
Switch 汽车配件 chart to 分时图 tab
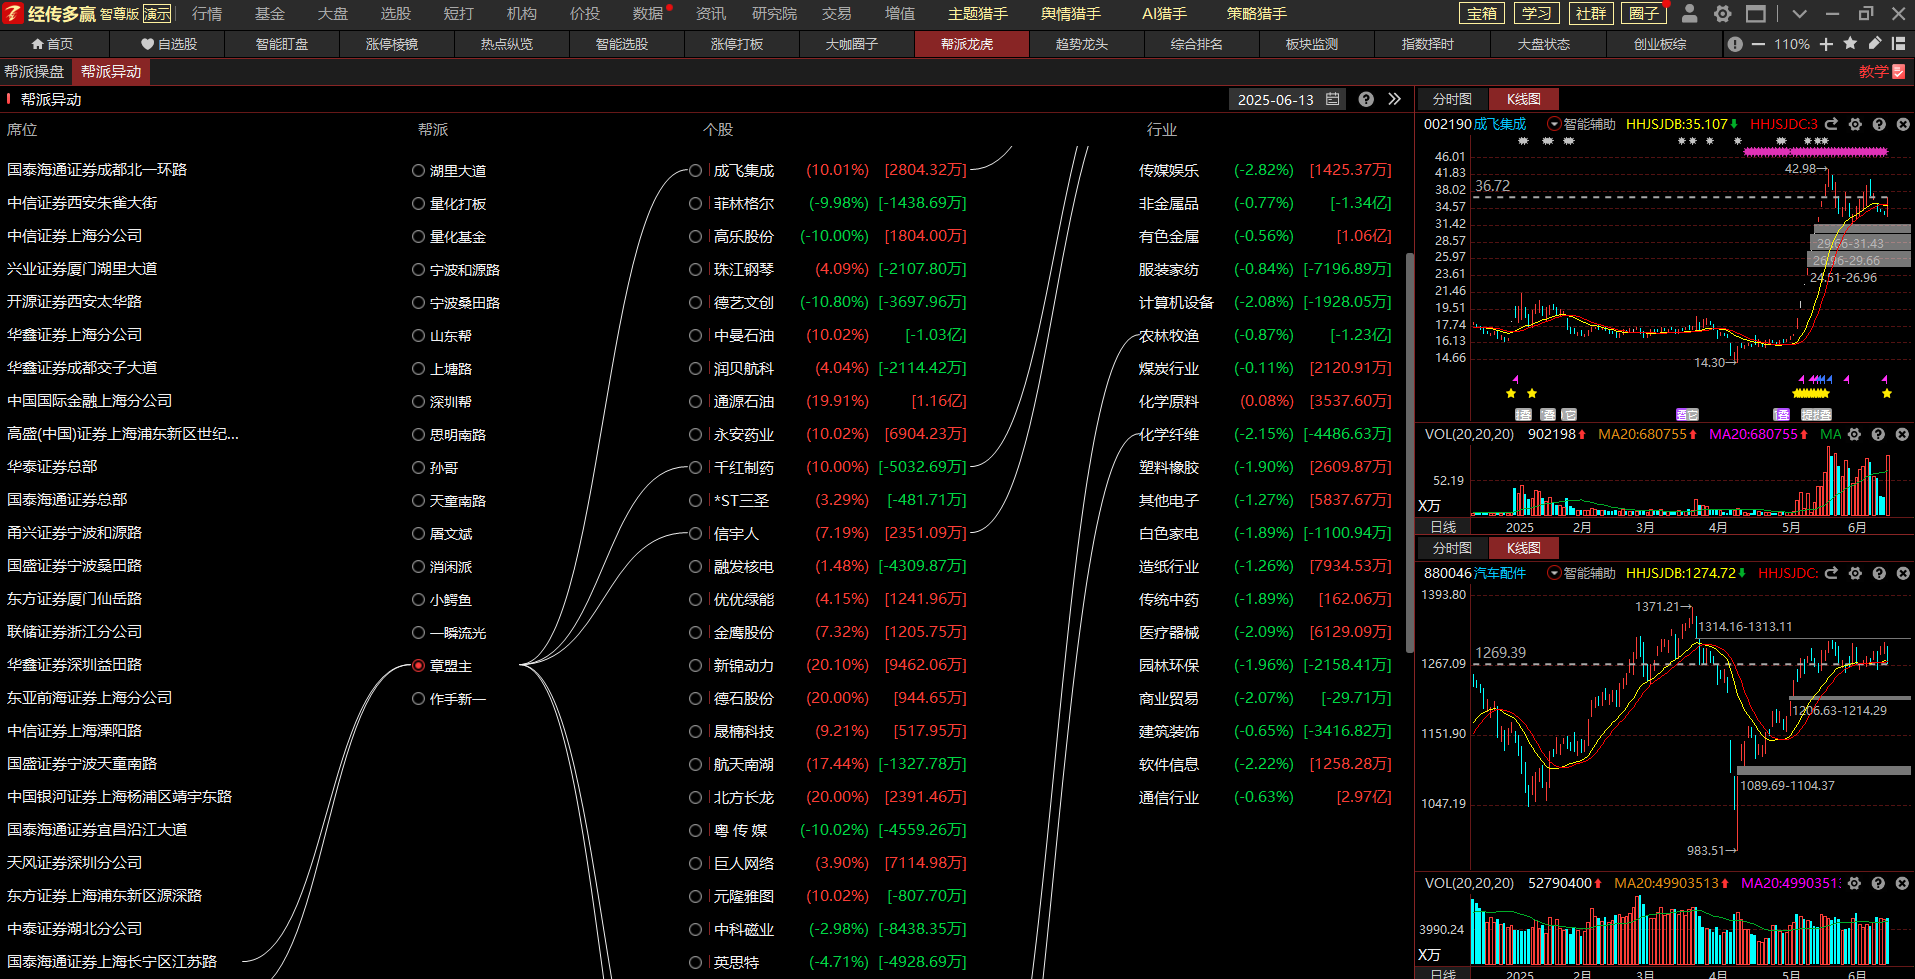coord(1452,548)
